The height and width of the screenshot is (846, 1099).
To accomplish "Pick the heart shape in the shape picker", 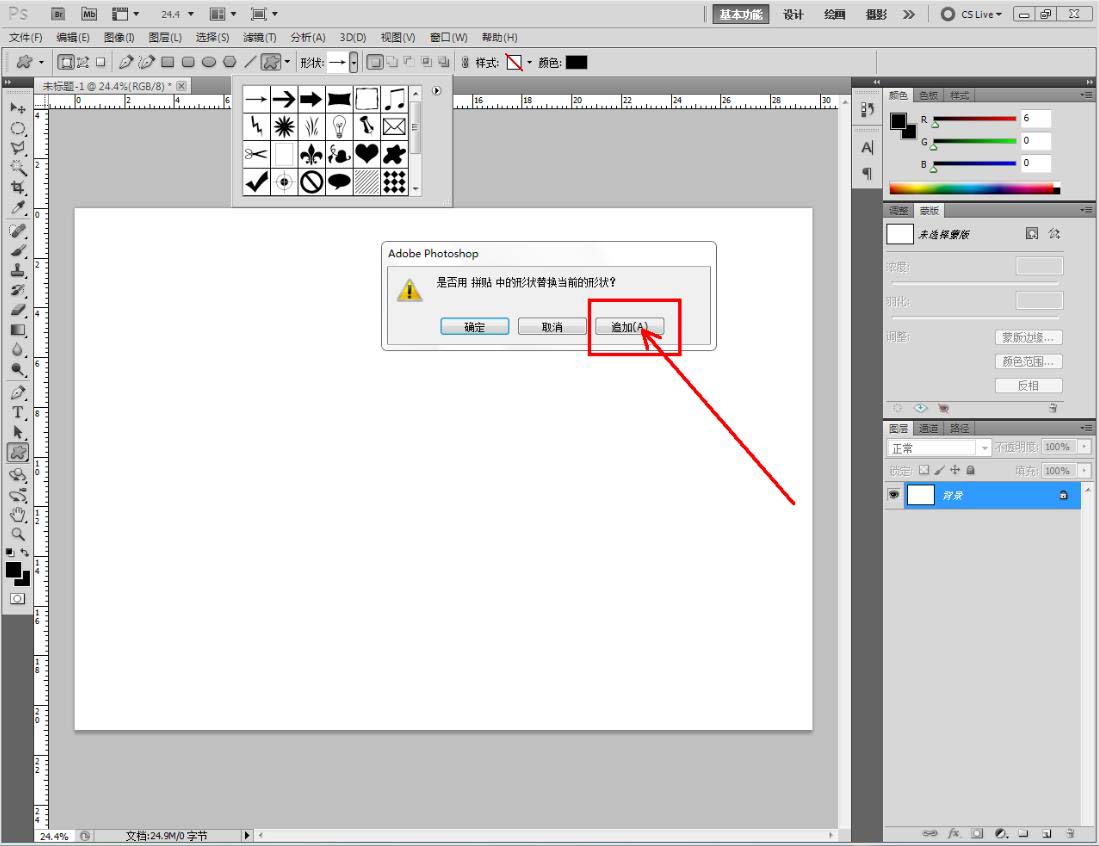I will 367,153.
